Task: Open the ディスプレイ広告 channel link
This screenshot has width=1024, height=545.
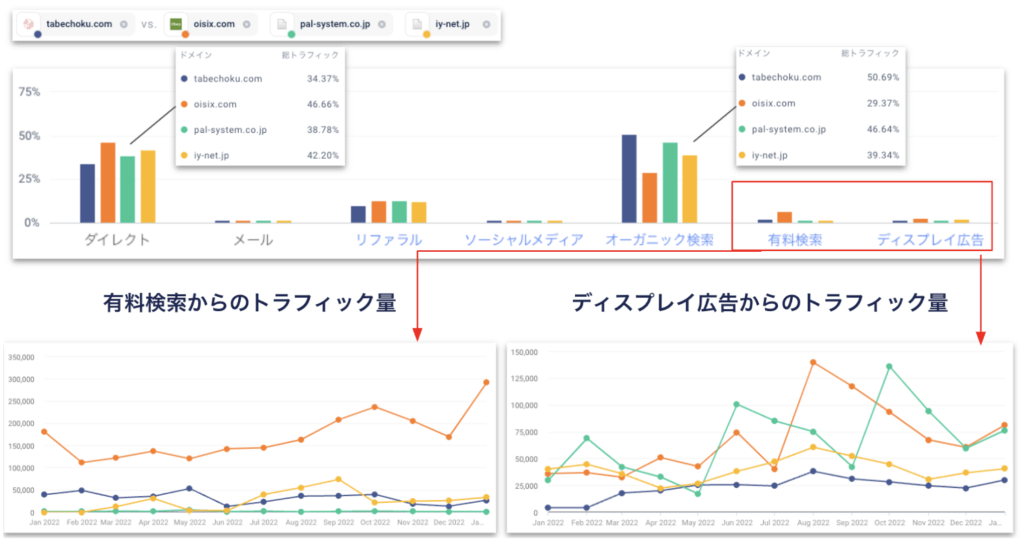Action: pyautogui.click(x=930, y=240)
